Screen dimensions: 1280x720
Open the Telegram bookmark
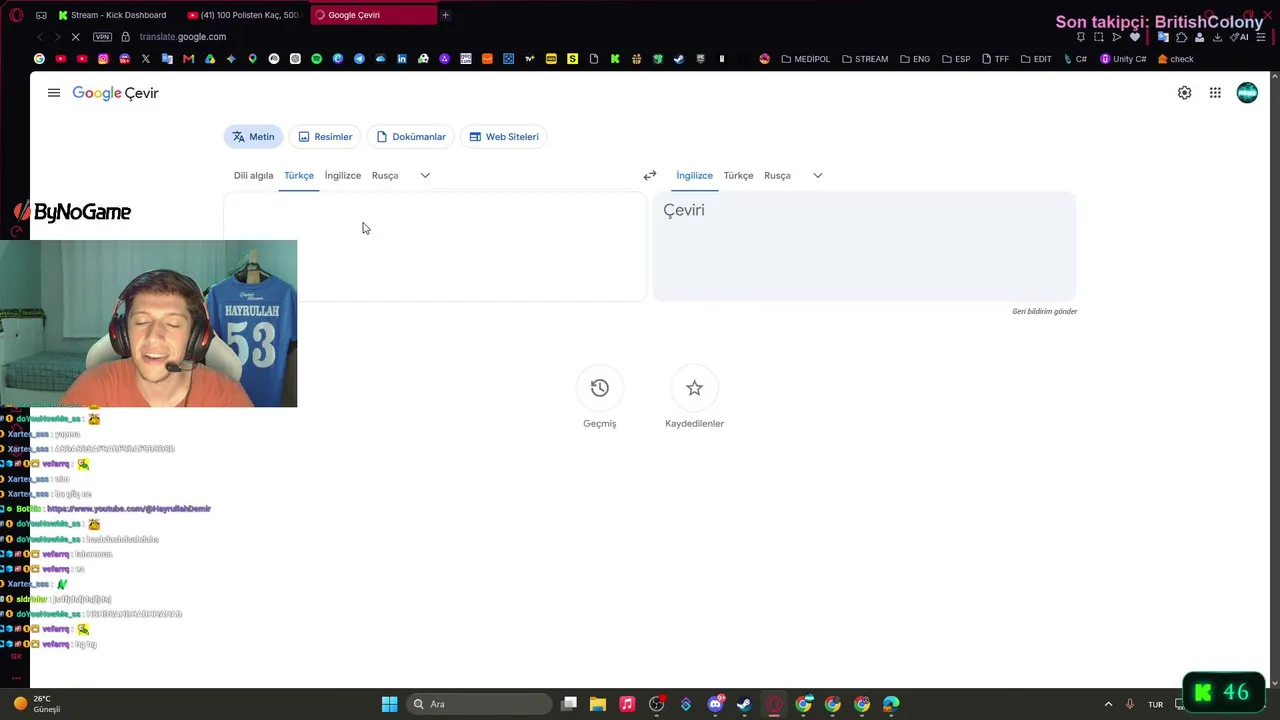[x=359, y=59]
